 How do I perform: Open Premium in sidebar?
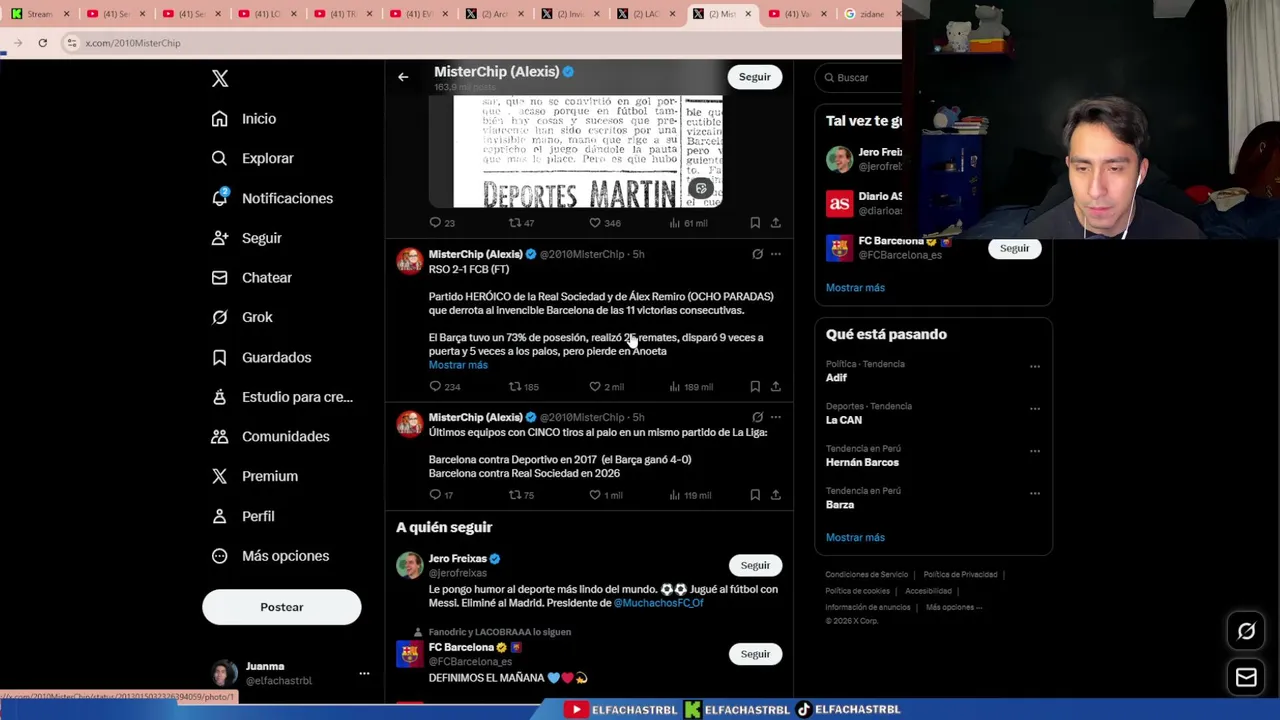tap(254, 476)
